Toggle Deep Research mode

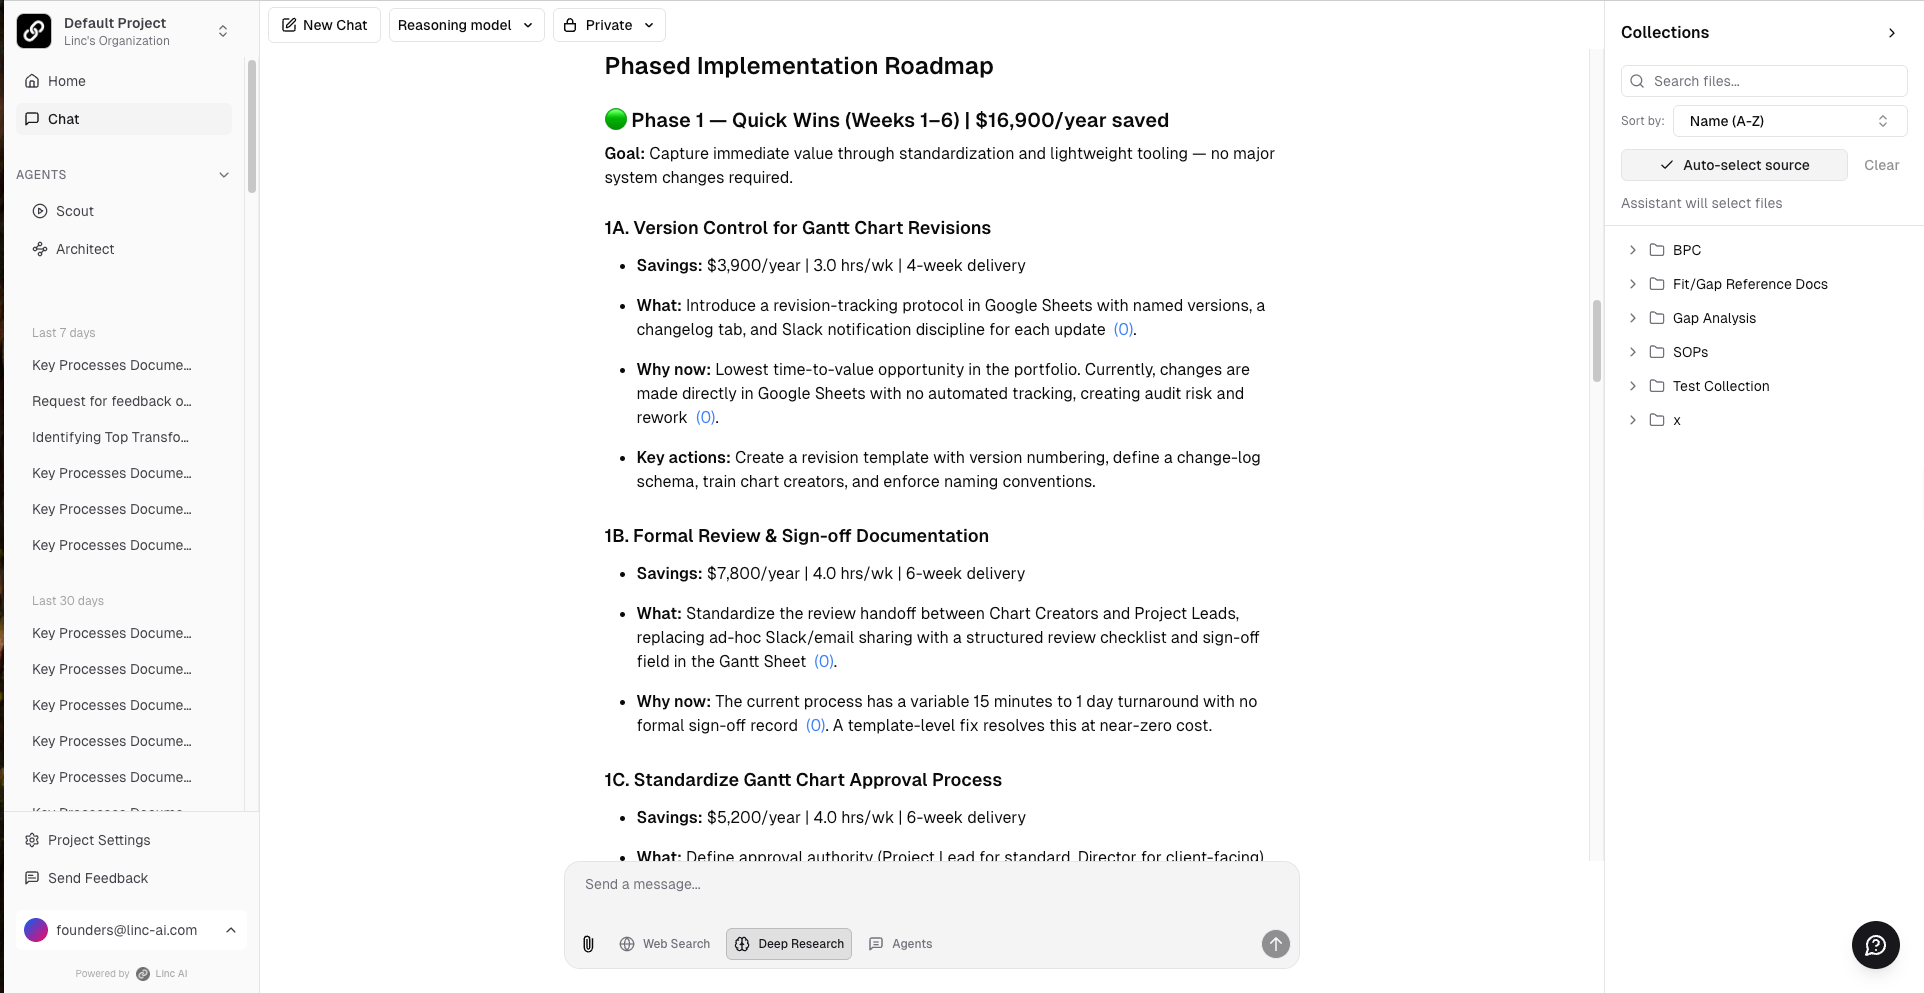(789, 944)
